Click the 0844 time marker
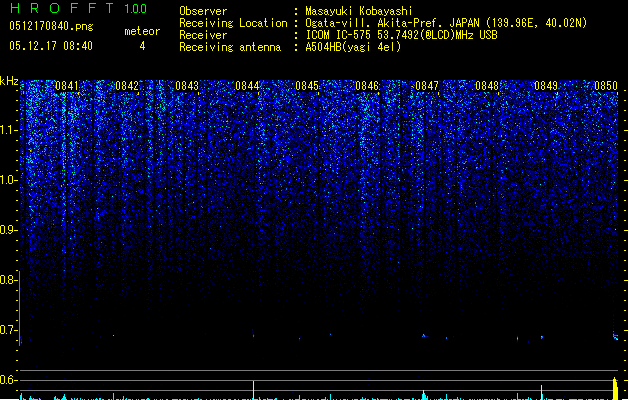The height and width of the screenshot is (400, 629). (x=247, y=86)
